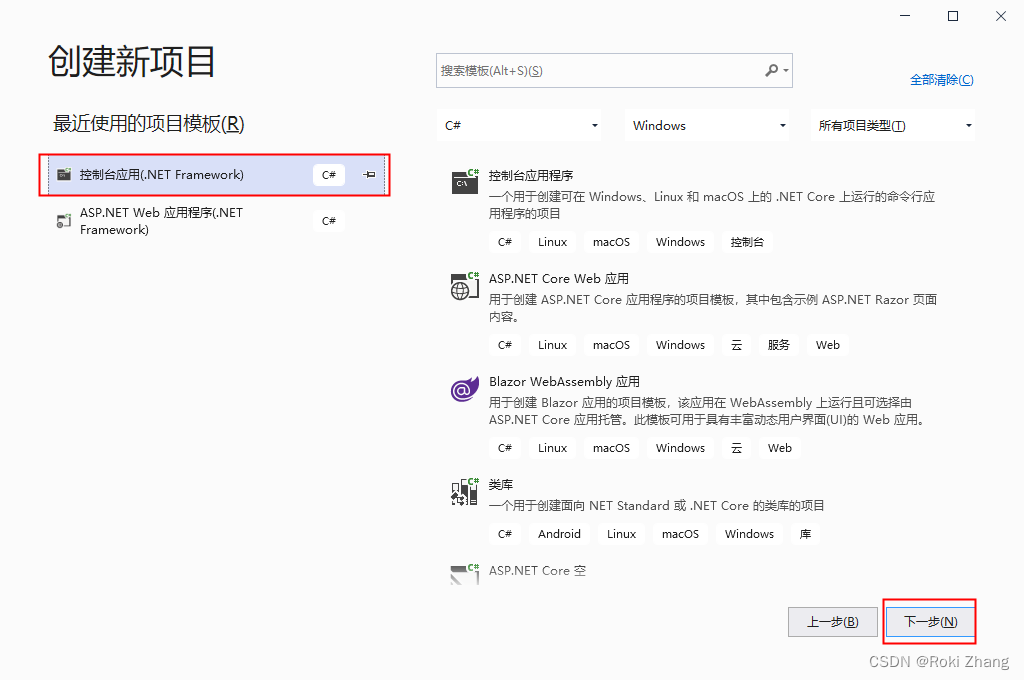1024x680 pixels.
Task: Click C# tag under 类库
Action: 505,534
